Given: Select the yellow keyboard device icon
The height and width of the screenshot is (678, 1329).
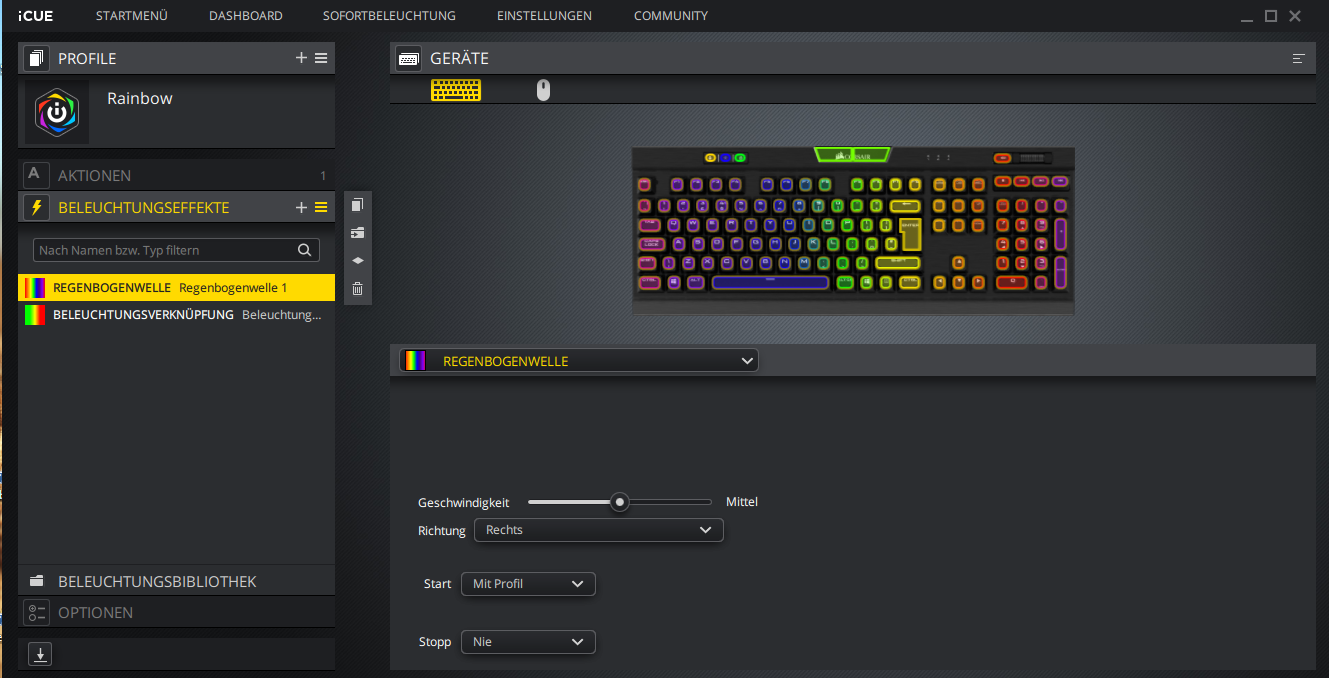Looking at the screenshot, I should [x=456, y=90].
